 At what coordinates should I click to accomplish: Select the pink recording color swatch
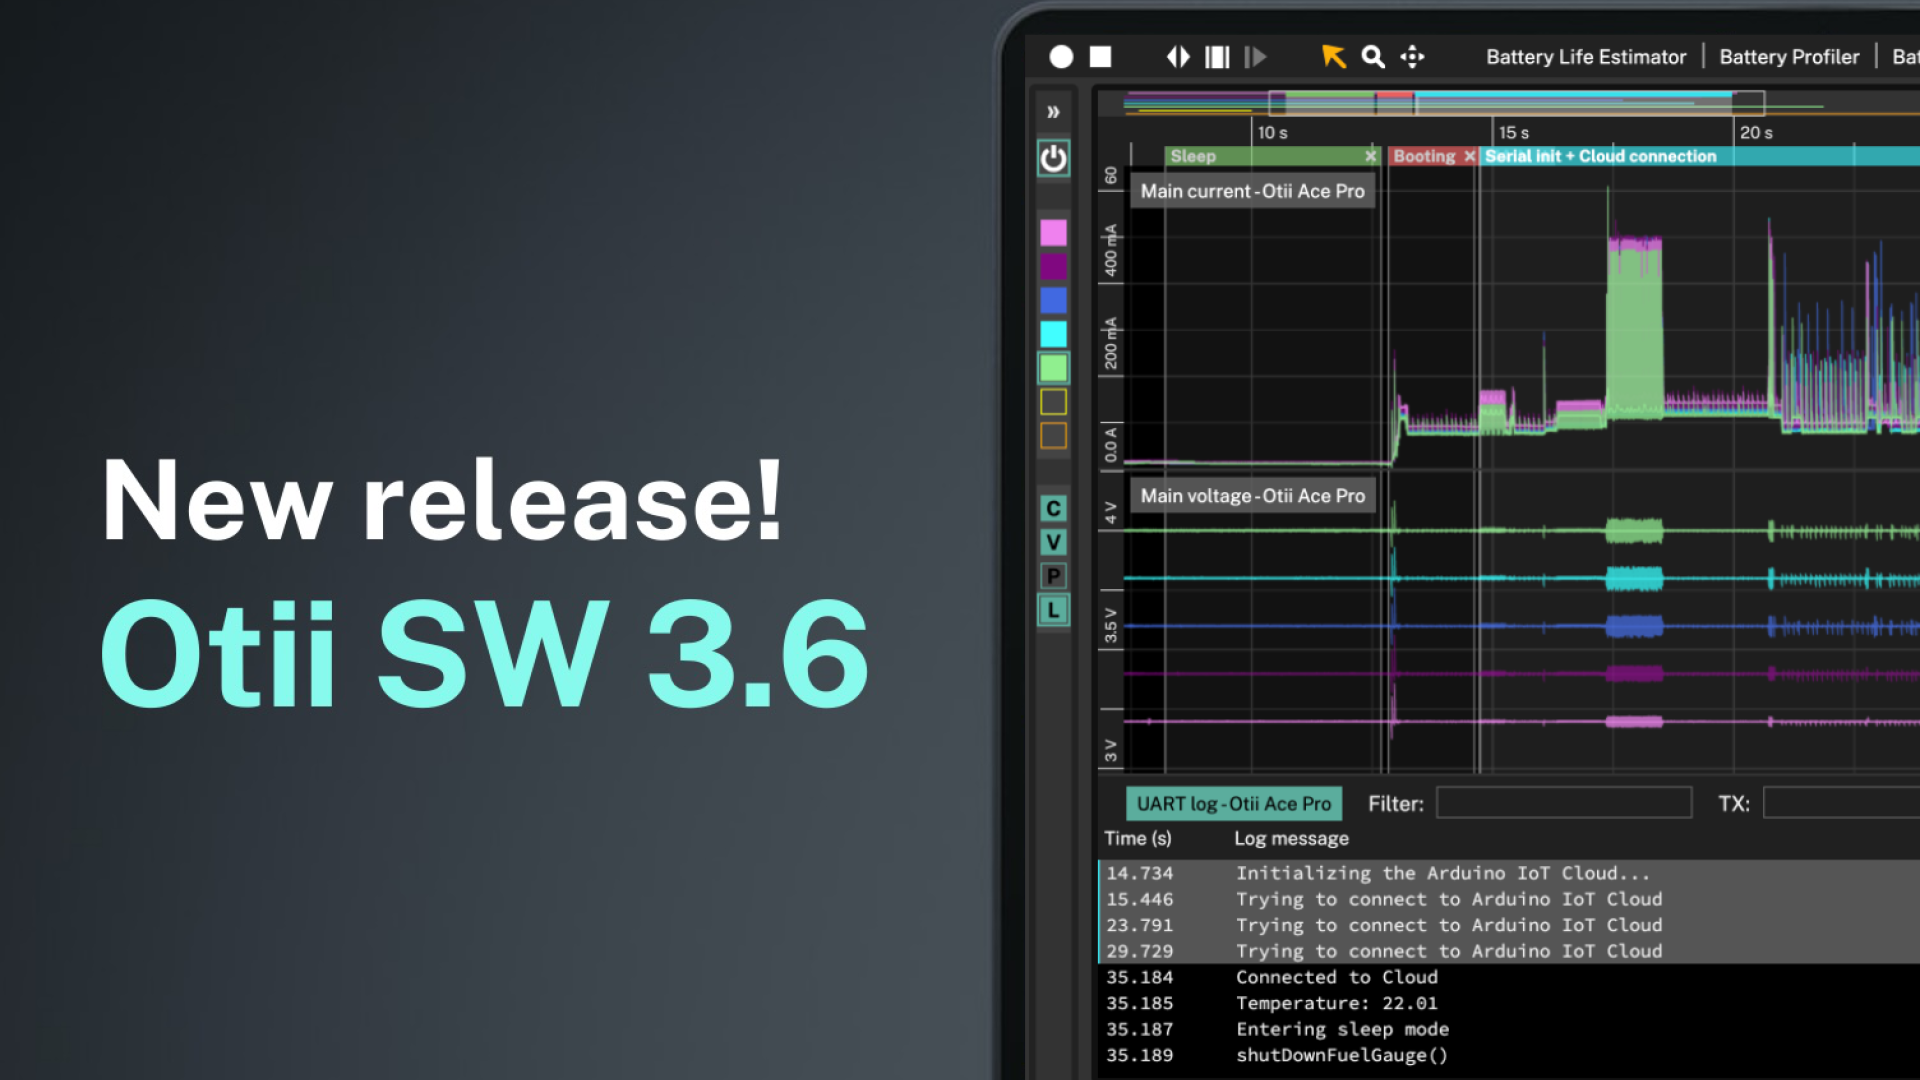[1053, 233]
